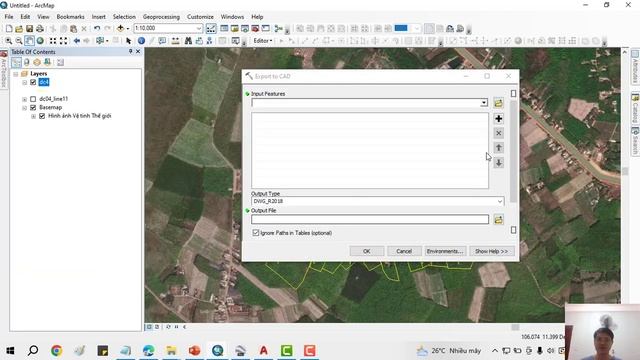Toggle visibility of dc4 layer
The image size is (640, 360).
33,82
